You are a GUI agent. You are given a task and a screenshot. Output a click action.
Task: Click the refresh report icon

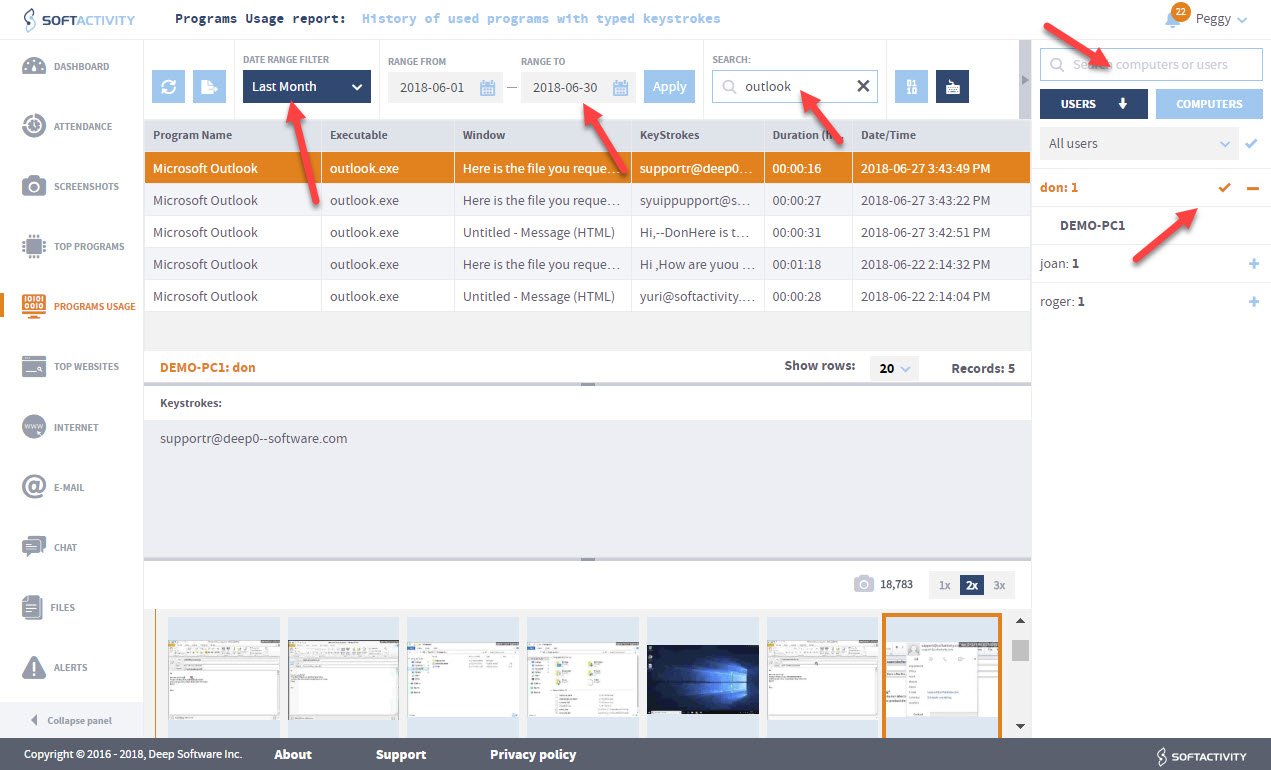pos(168,87)
